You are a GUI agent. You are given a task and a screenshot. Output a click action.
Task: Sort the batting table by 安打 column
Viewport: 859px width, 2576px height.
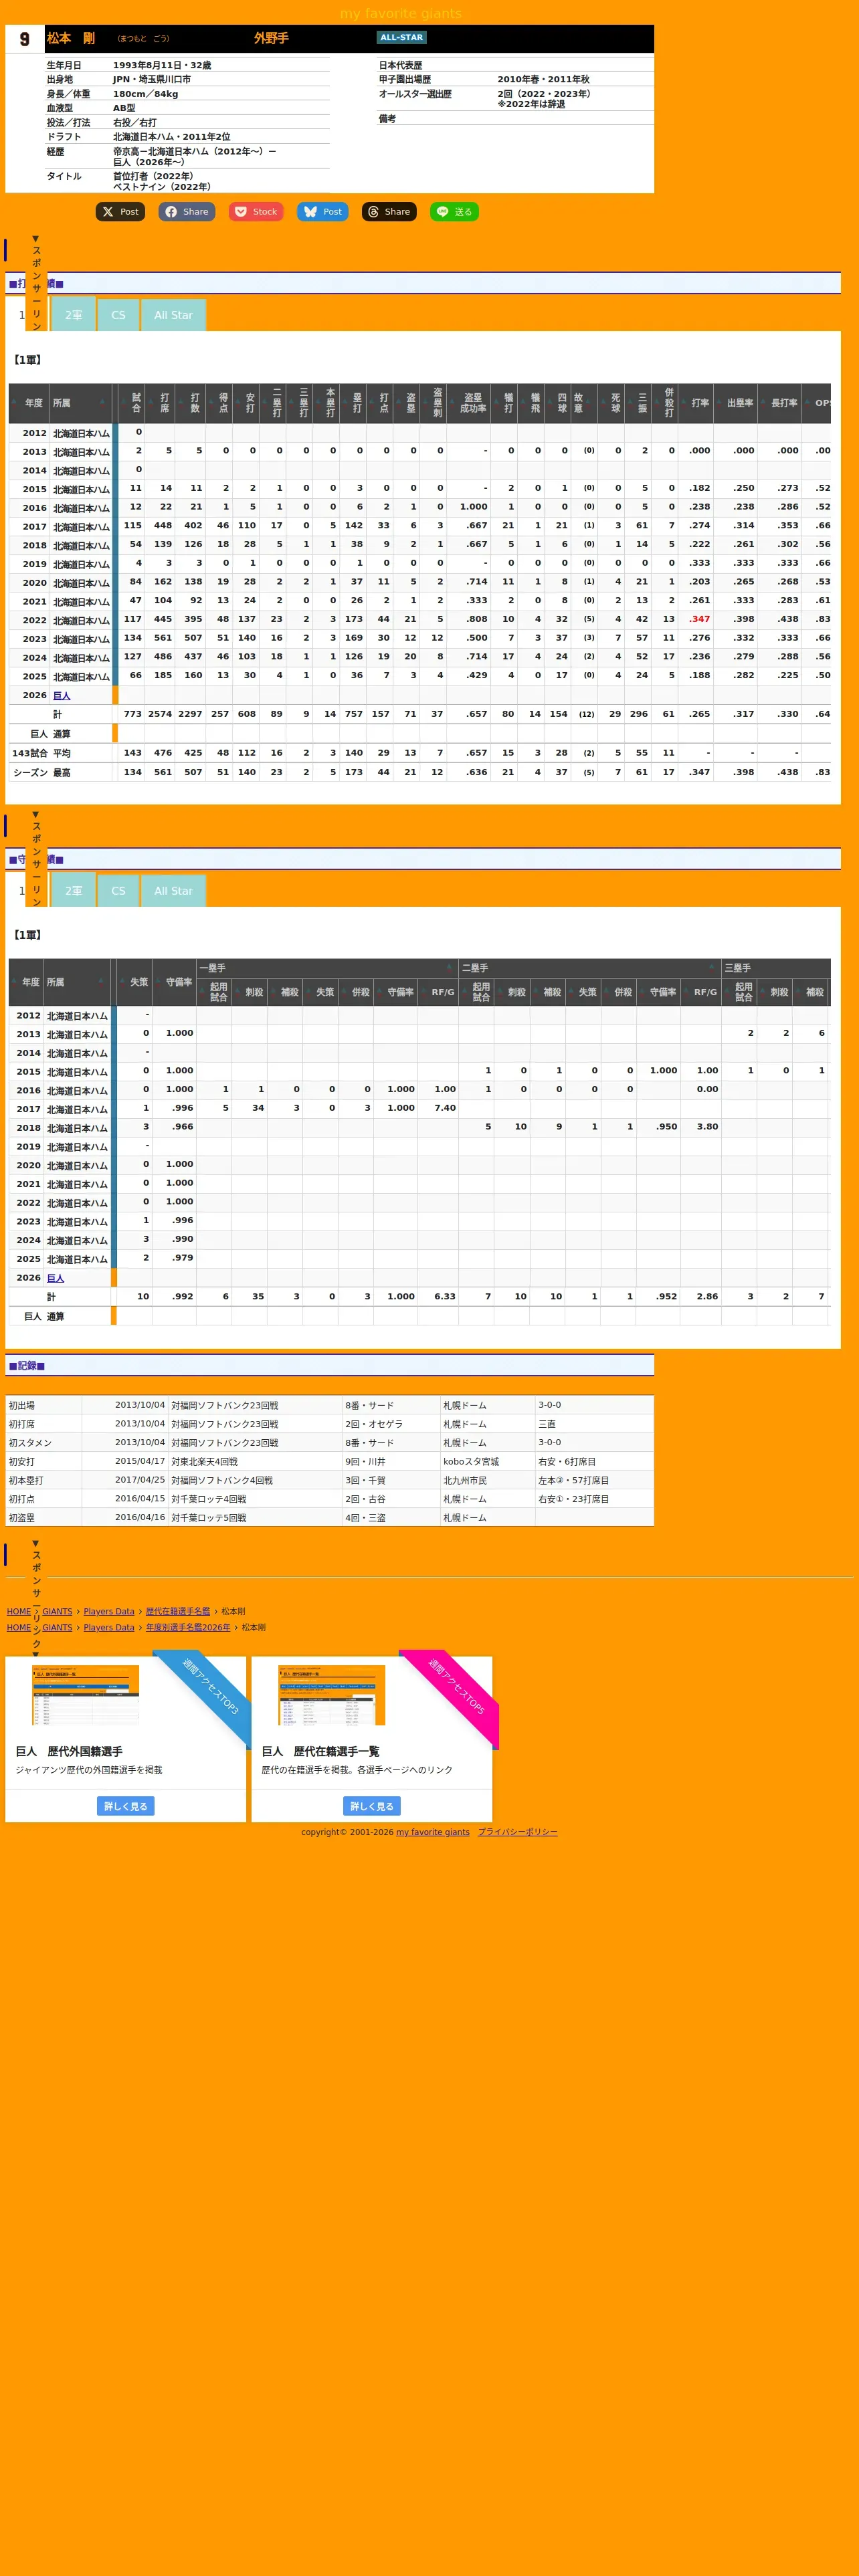click(x=246, y=403)
